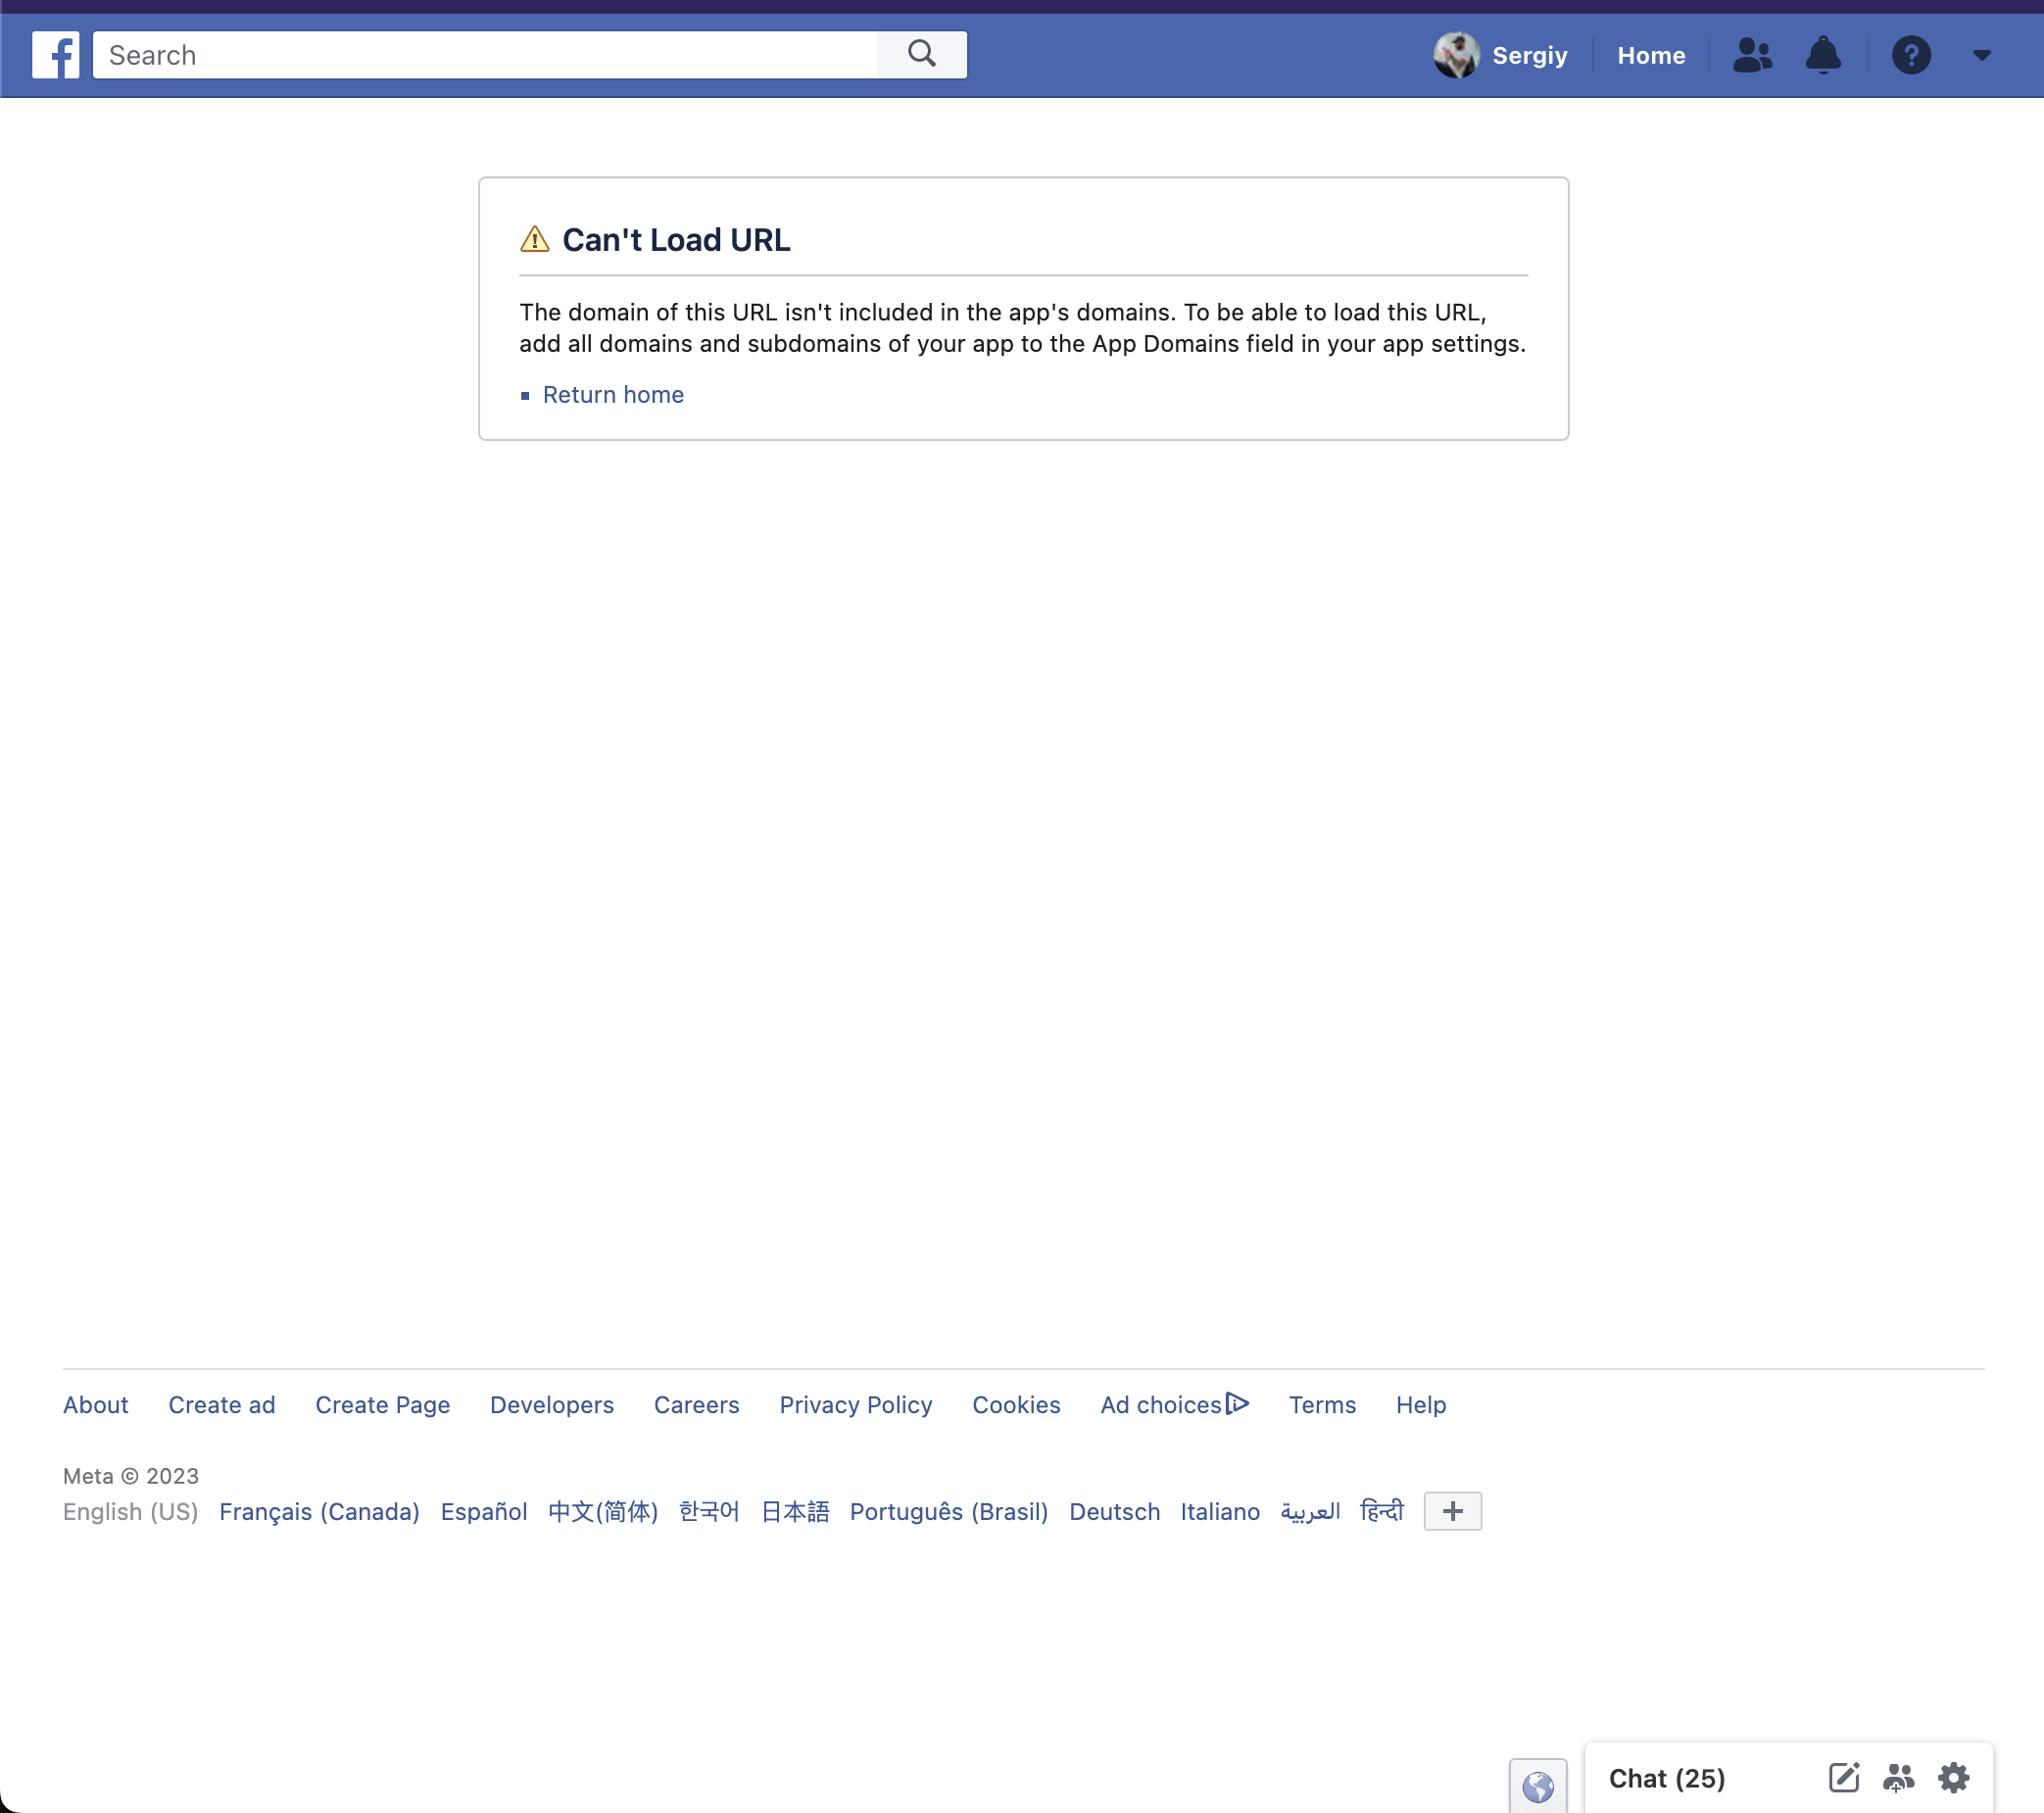This screenshot has width=2044, height=1813.
Task: Click the Return home link
Action: [612, 394]
